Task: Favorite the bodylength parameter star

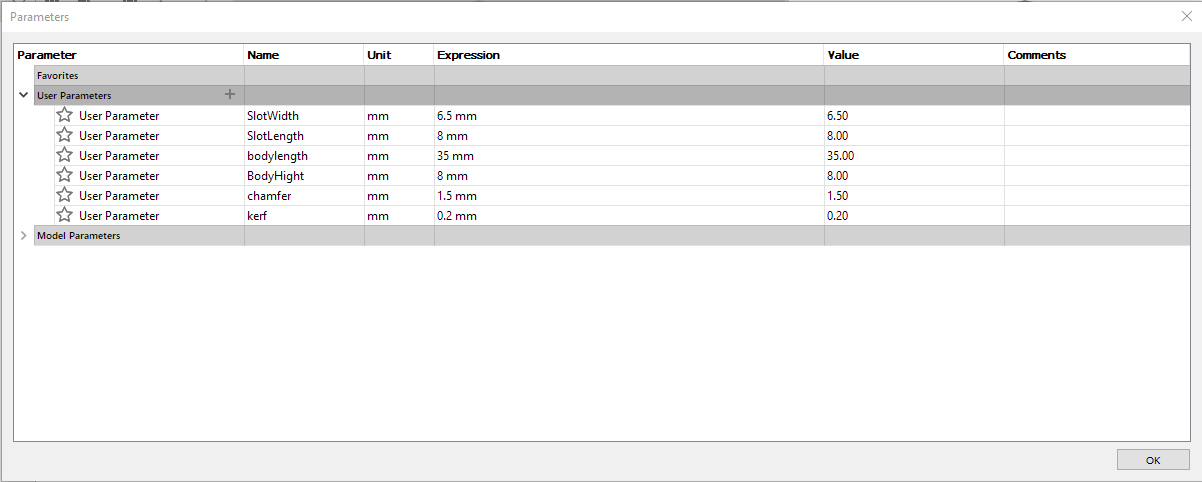Action: pyautogui.click(x=65, y=155)
